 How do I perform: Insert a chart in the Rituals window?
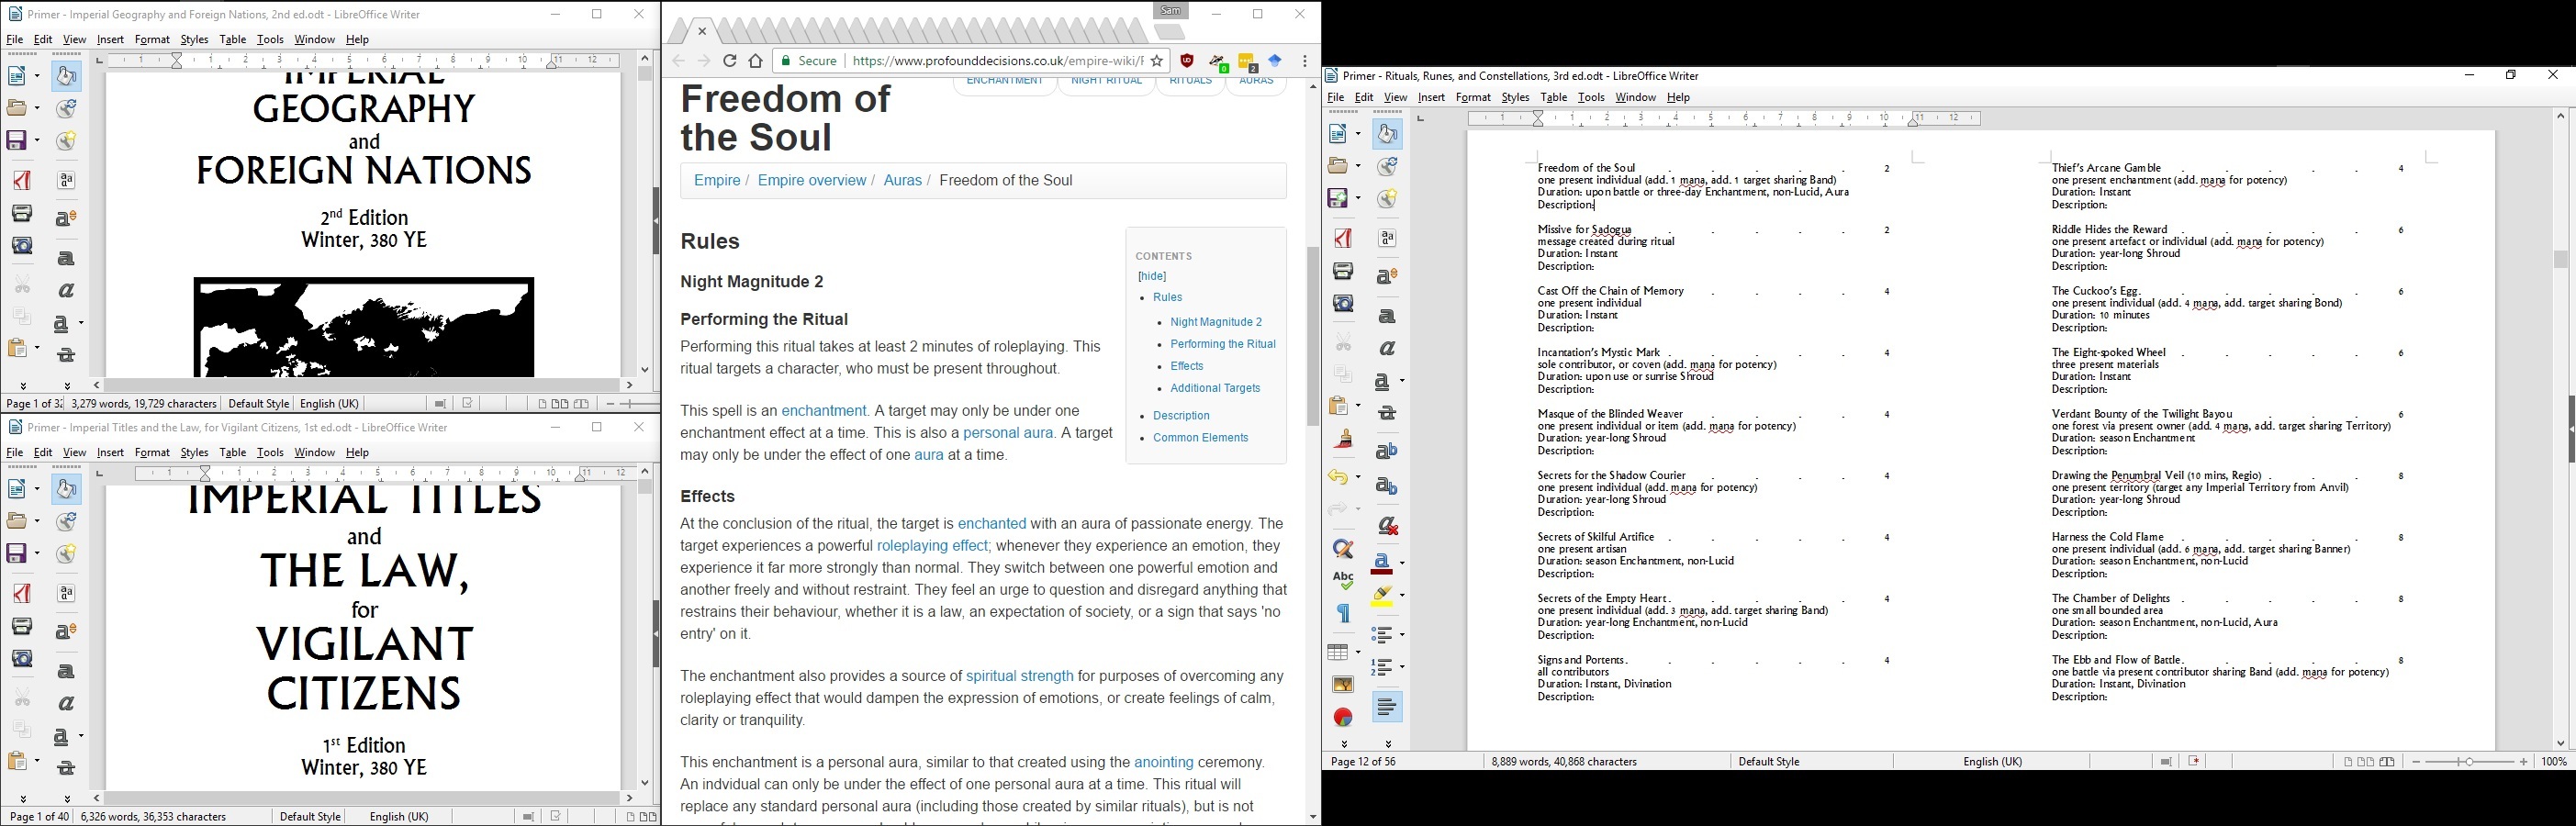point(1342,717)
